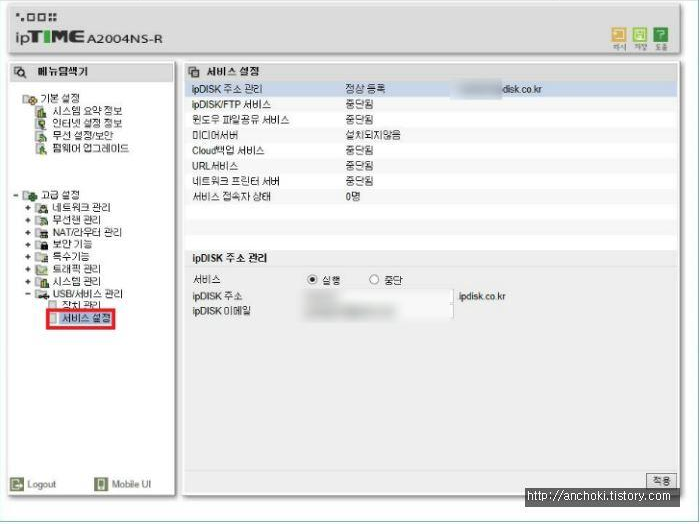Select the URL서비스 row
Screen dimensions: 700x524
pyautogui.click(x=431, y=166)
